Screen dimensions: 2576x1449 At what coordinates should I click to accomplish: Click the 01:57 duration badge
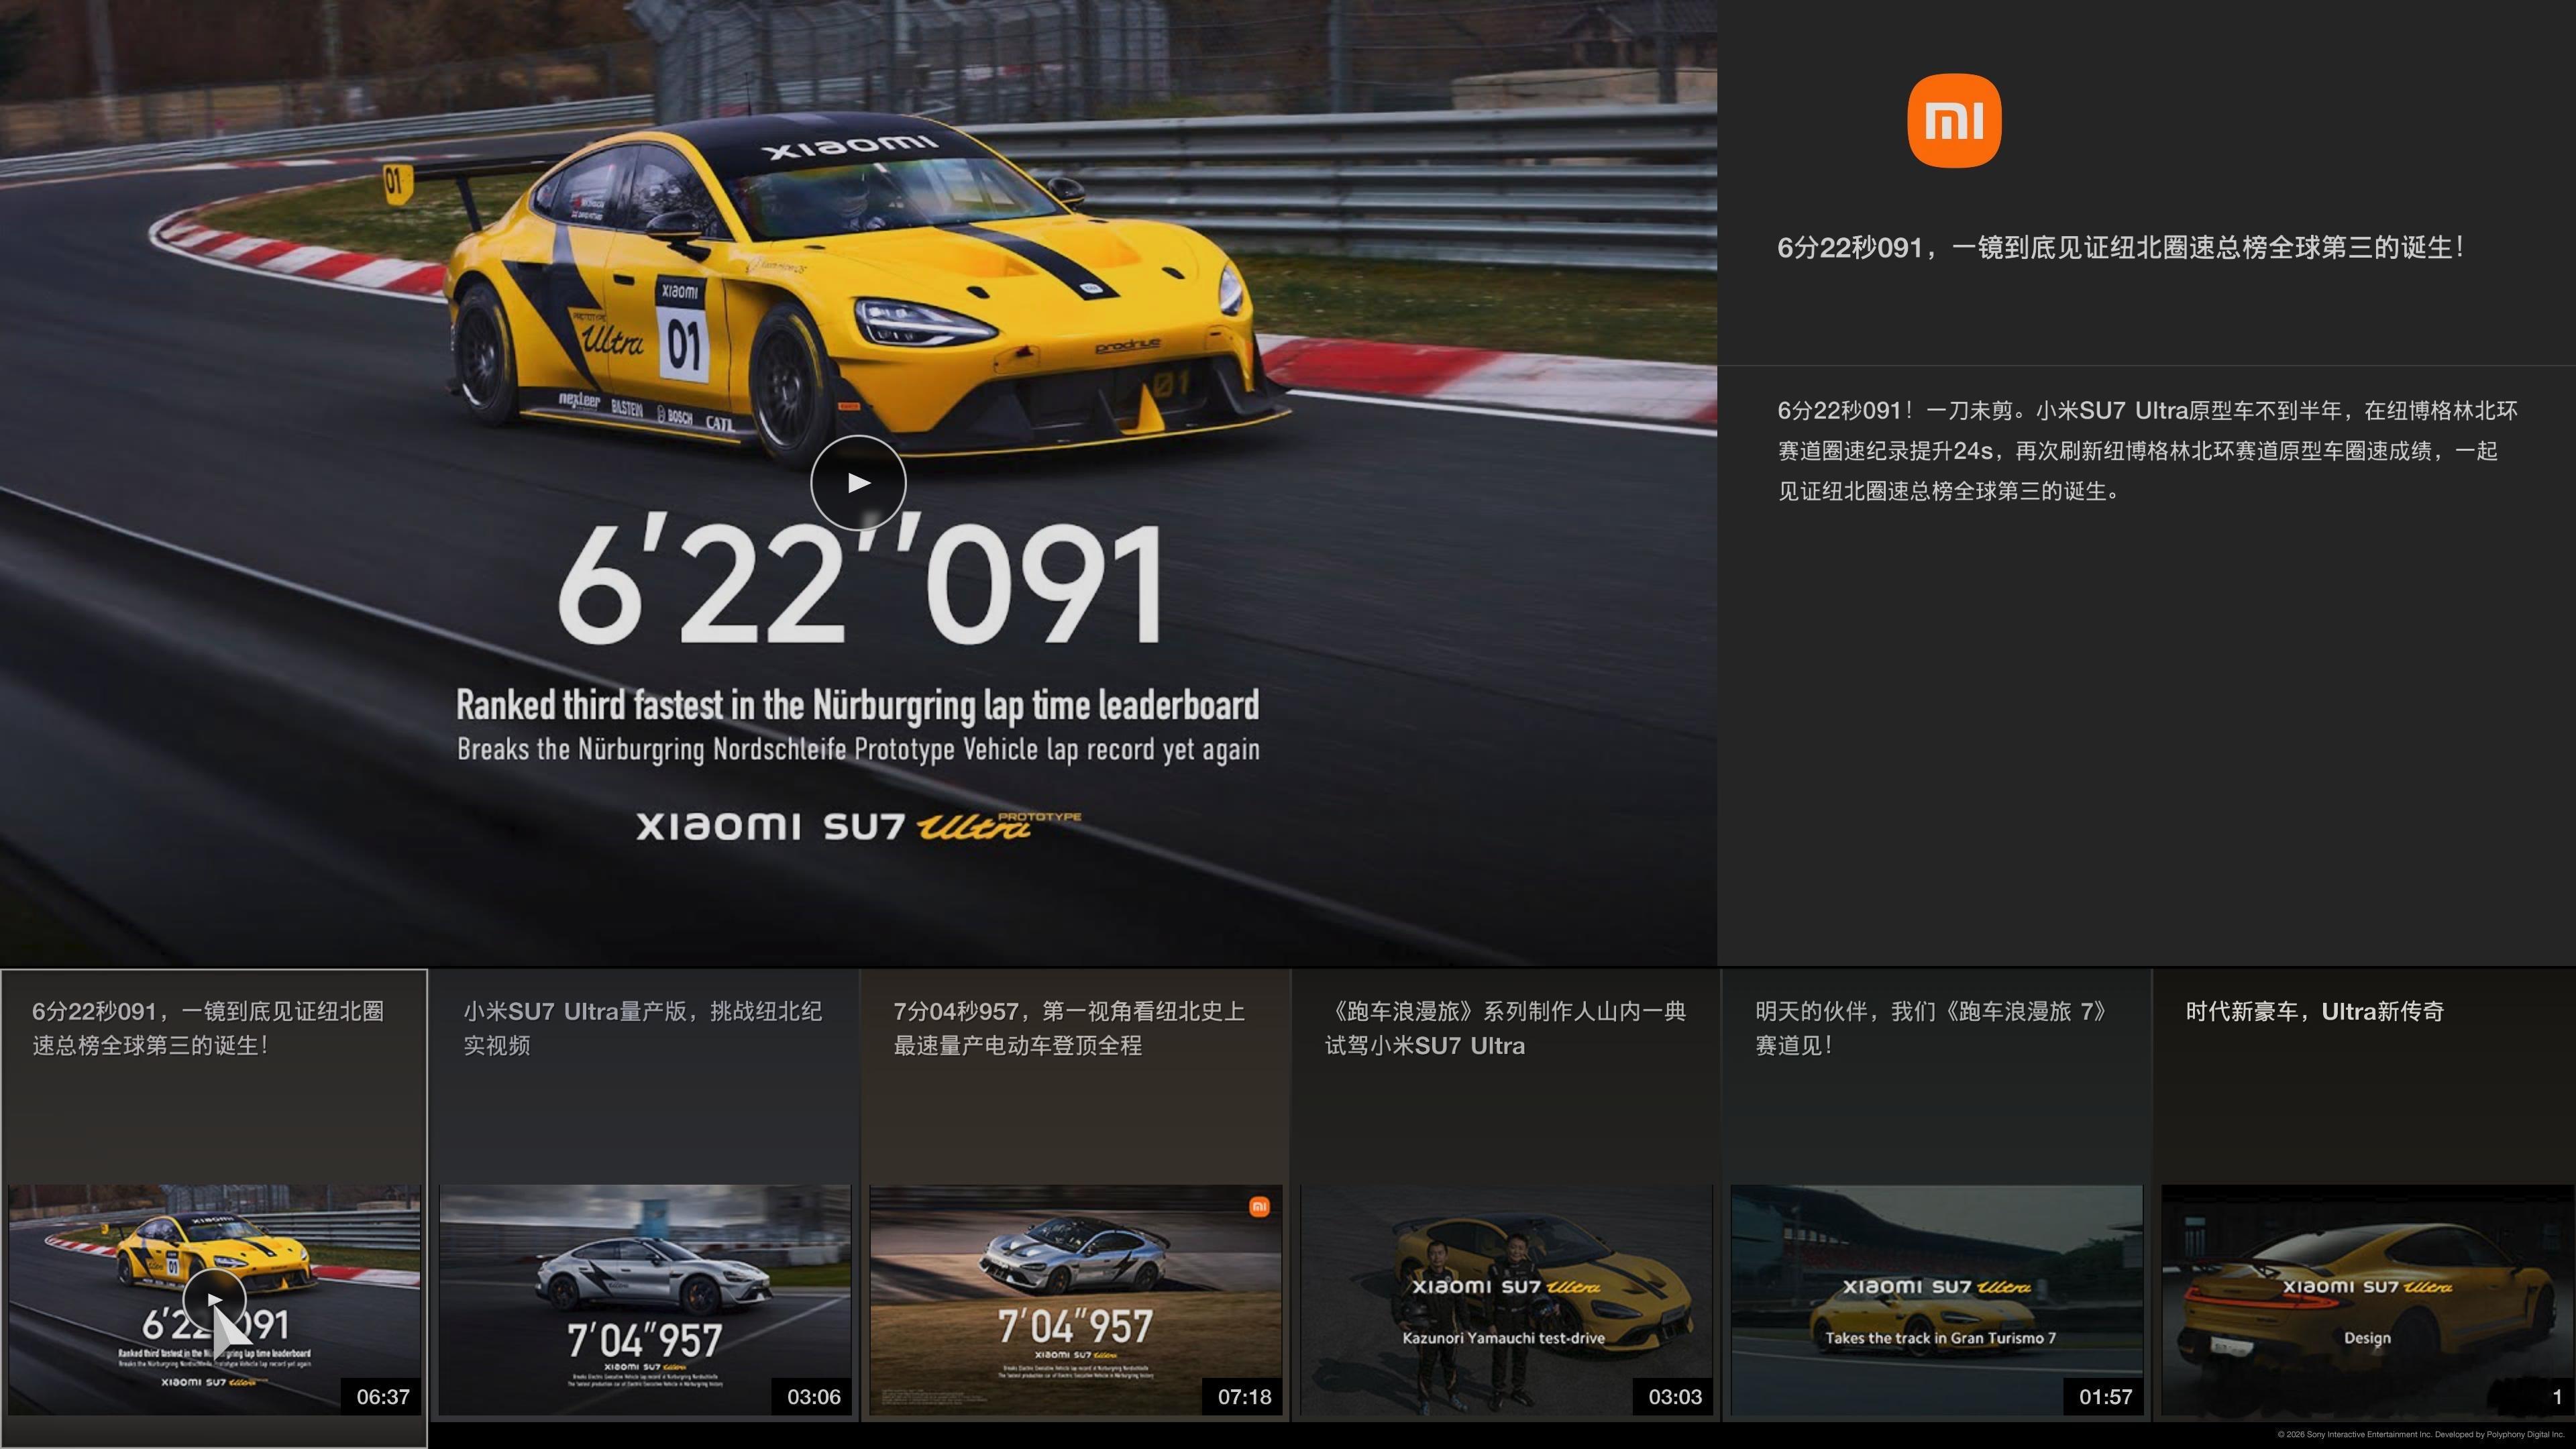coord(2105,1396)
